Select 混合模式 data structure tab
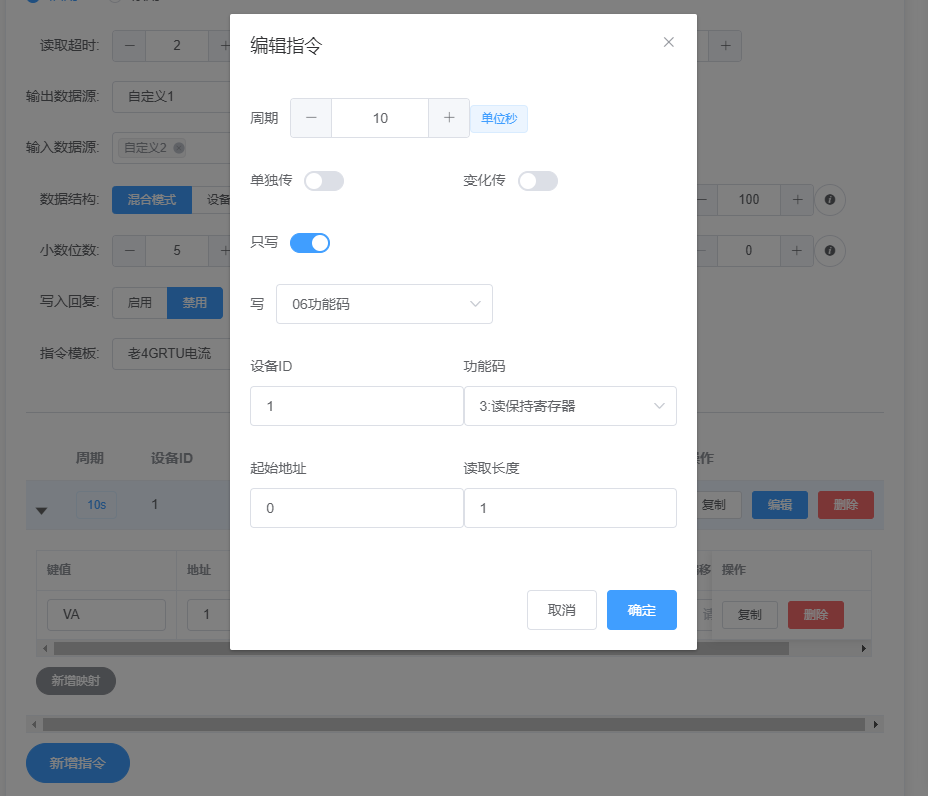 click(151, 200)
